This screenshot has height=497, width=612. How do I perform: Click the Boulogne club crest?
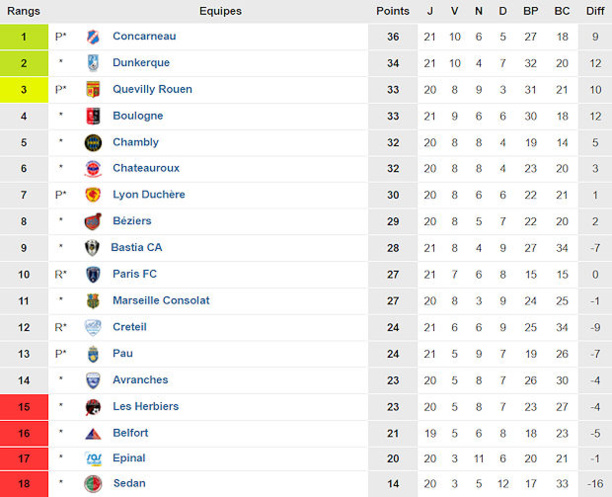coord(93,116)
